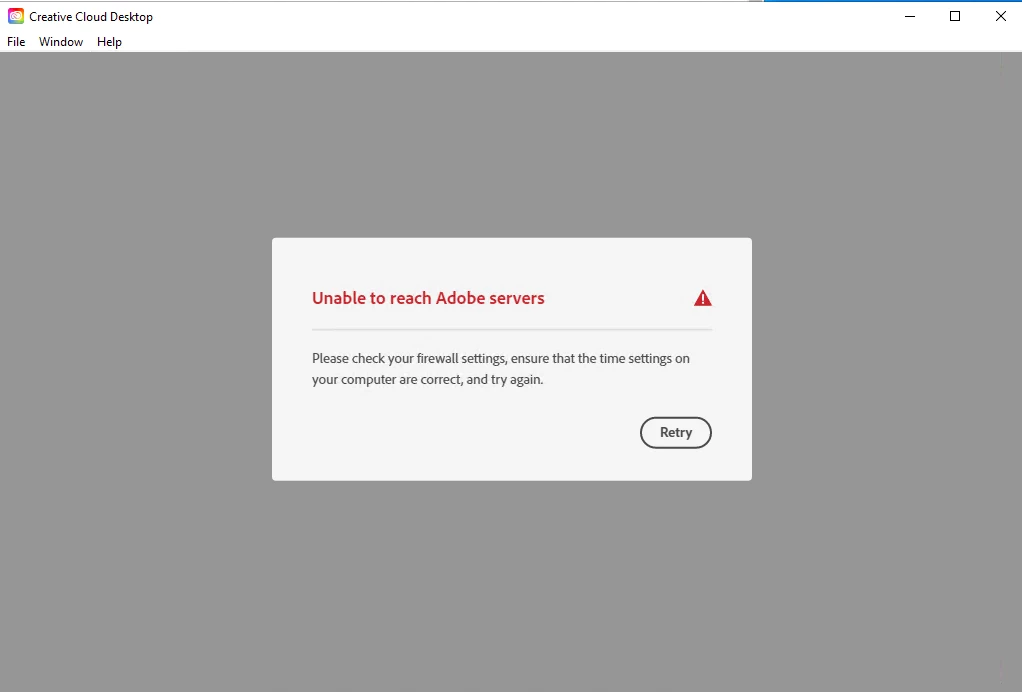The height and width of the screenshot is (692, 1022).
Task: Select the 'Unable to reach Adobe servers' heading
Action: (x=428, y=298)
